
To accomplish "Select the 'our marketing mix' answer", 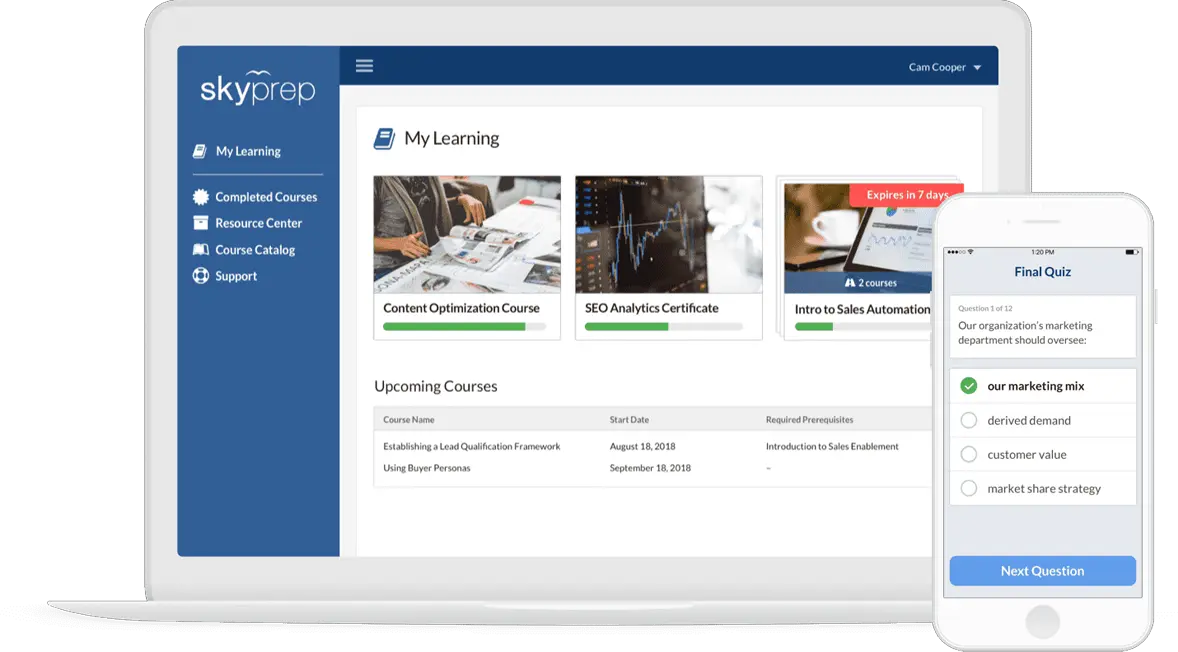I will (x=1042, y=386).
